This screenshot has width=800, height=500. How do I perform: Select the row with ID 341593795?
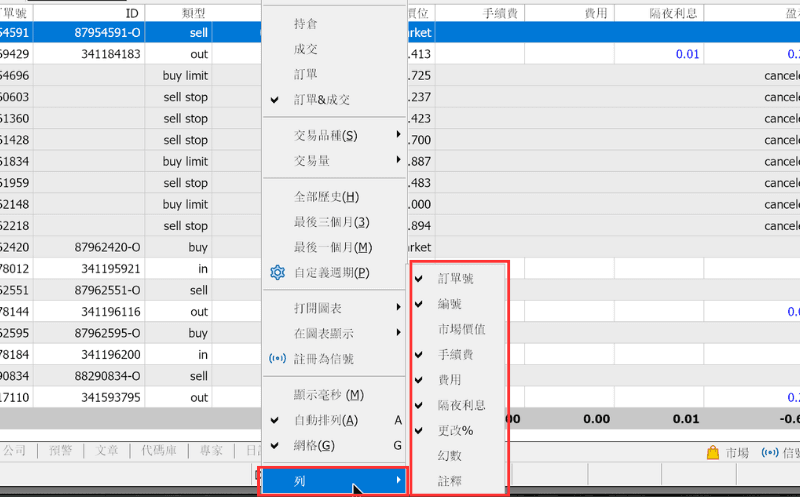[x=111, y=397]
